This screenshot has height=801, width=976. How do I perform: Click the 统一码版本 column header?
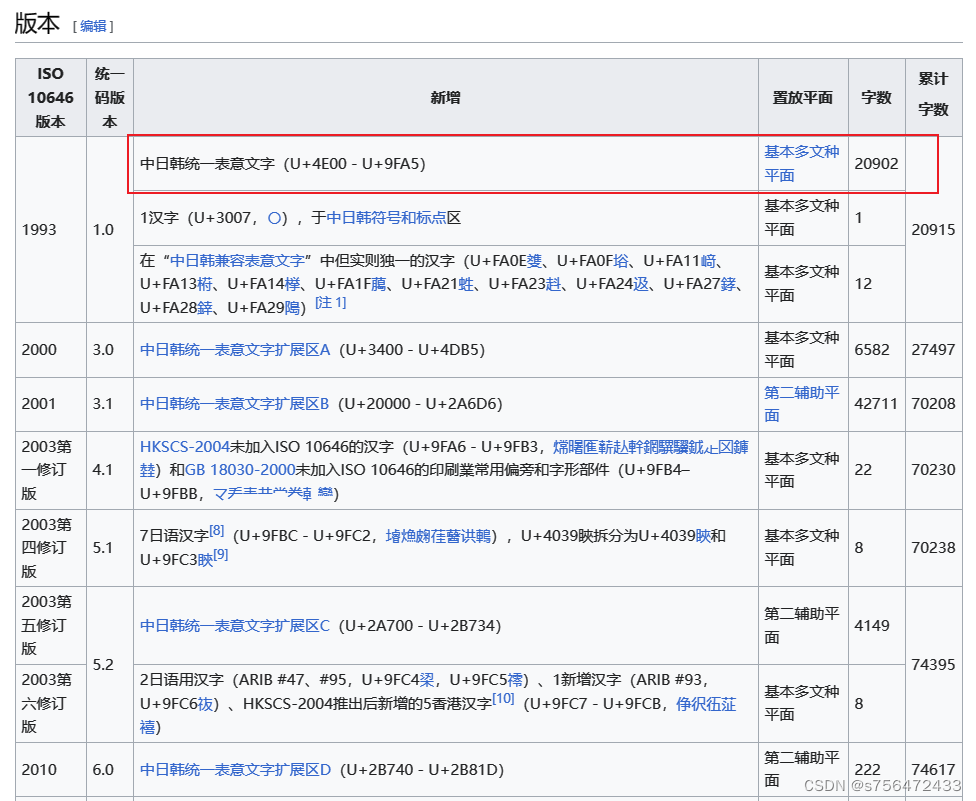[110, 98]
